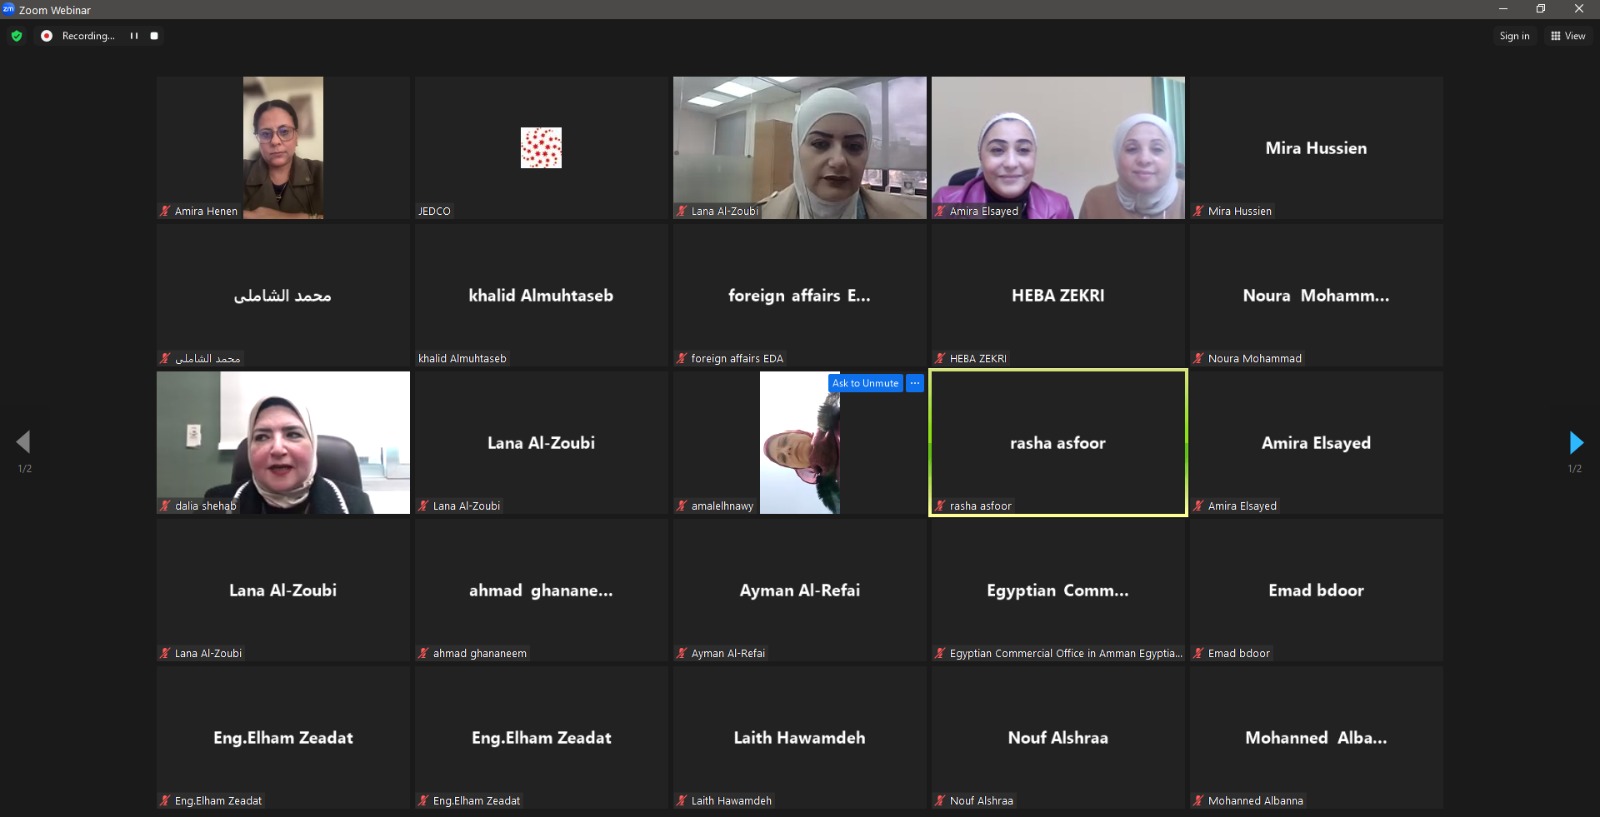Screen dimensions: 1600x817
Task: Open more options on amalelhnawy tile
Action: point(914,383)
